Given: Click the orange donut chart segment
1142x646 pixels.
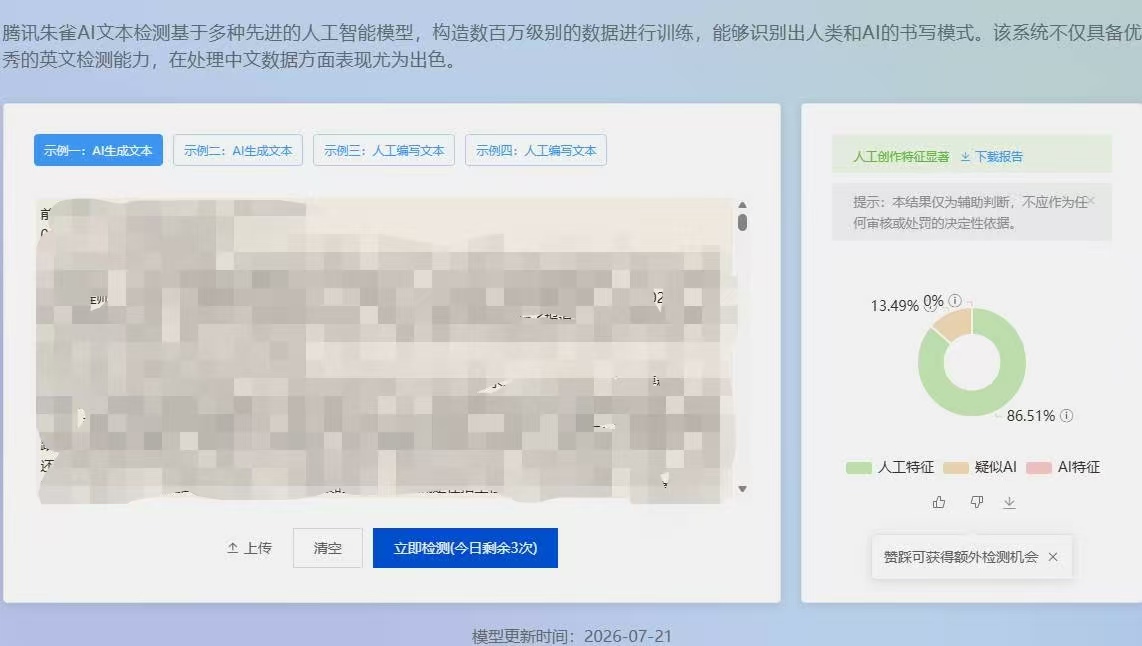Looking at the screenshot, I should (954, 323).
